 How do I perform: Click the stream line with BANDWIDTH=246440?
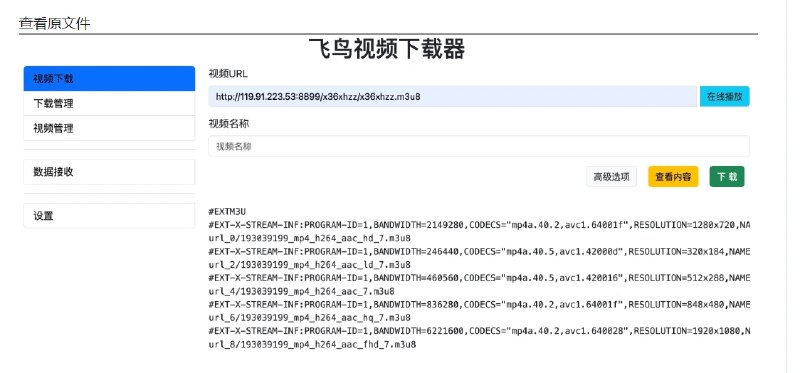click(479, 252)
